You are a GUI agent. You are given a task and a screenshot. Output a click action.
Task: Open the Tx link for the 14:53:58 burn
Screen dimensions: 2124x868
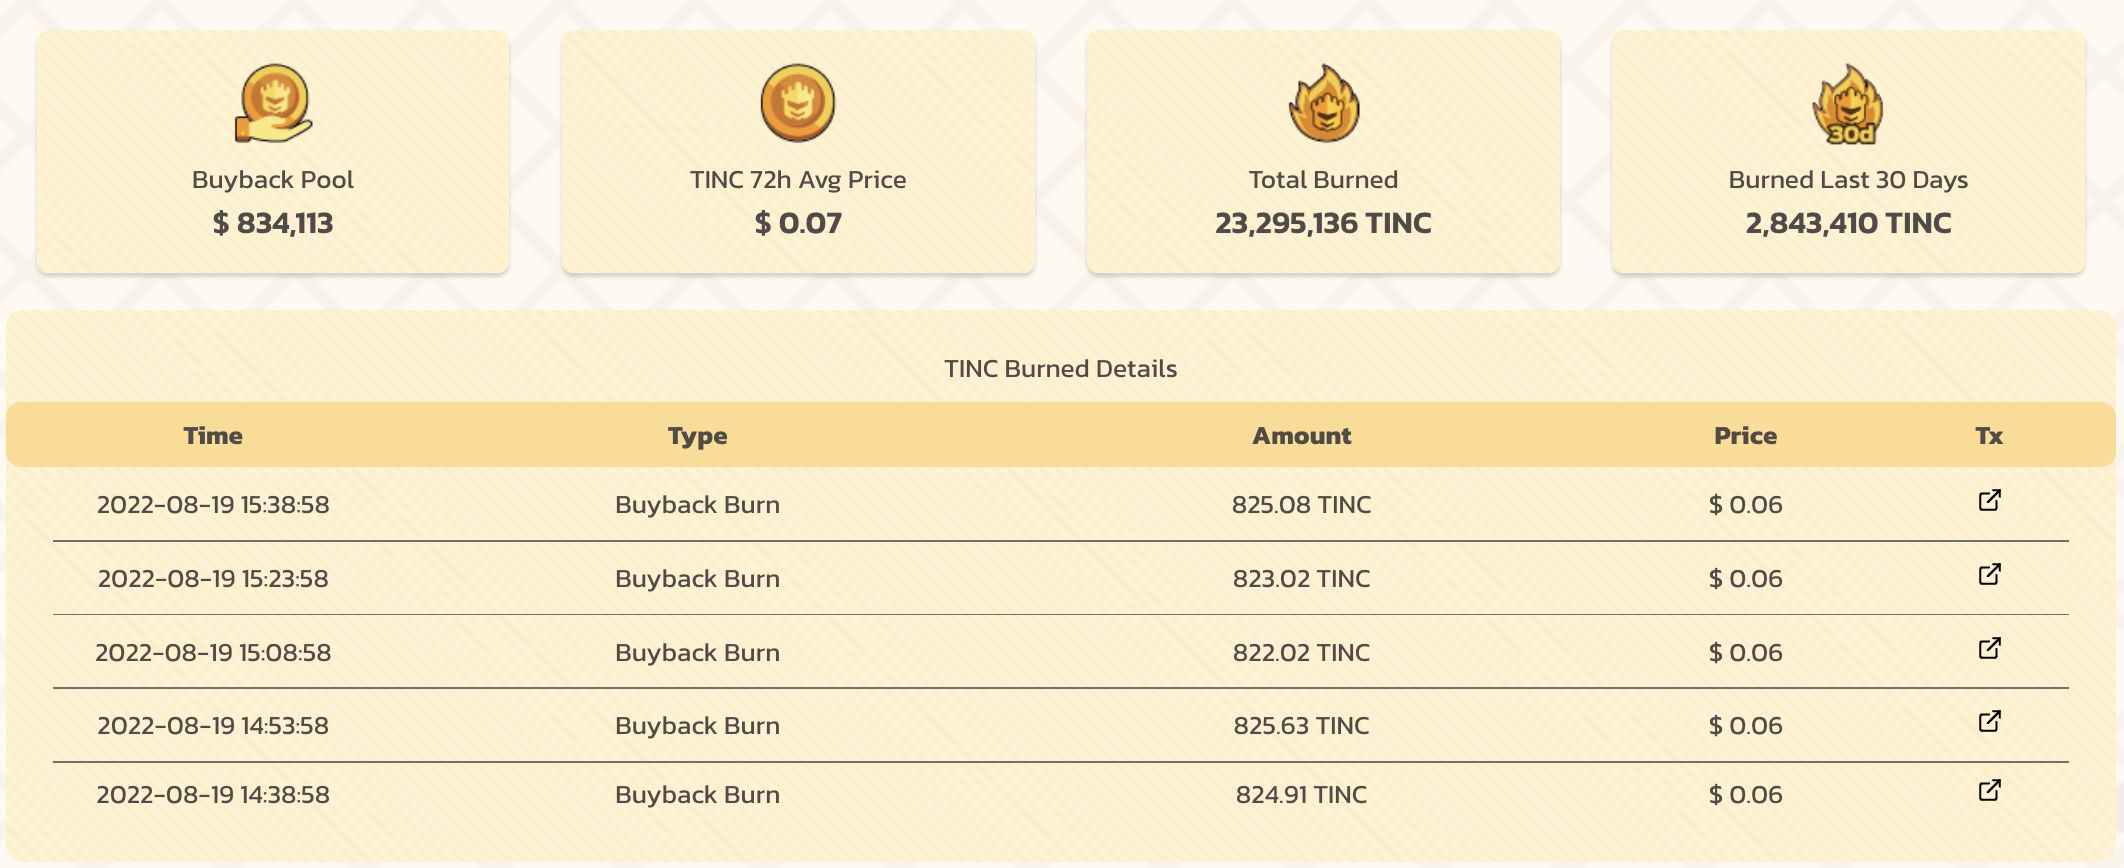click(x=1992, y=723)
